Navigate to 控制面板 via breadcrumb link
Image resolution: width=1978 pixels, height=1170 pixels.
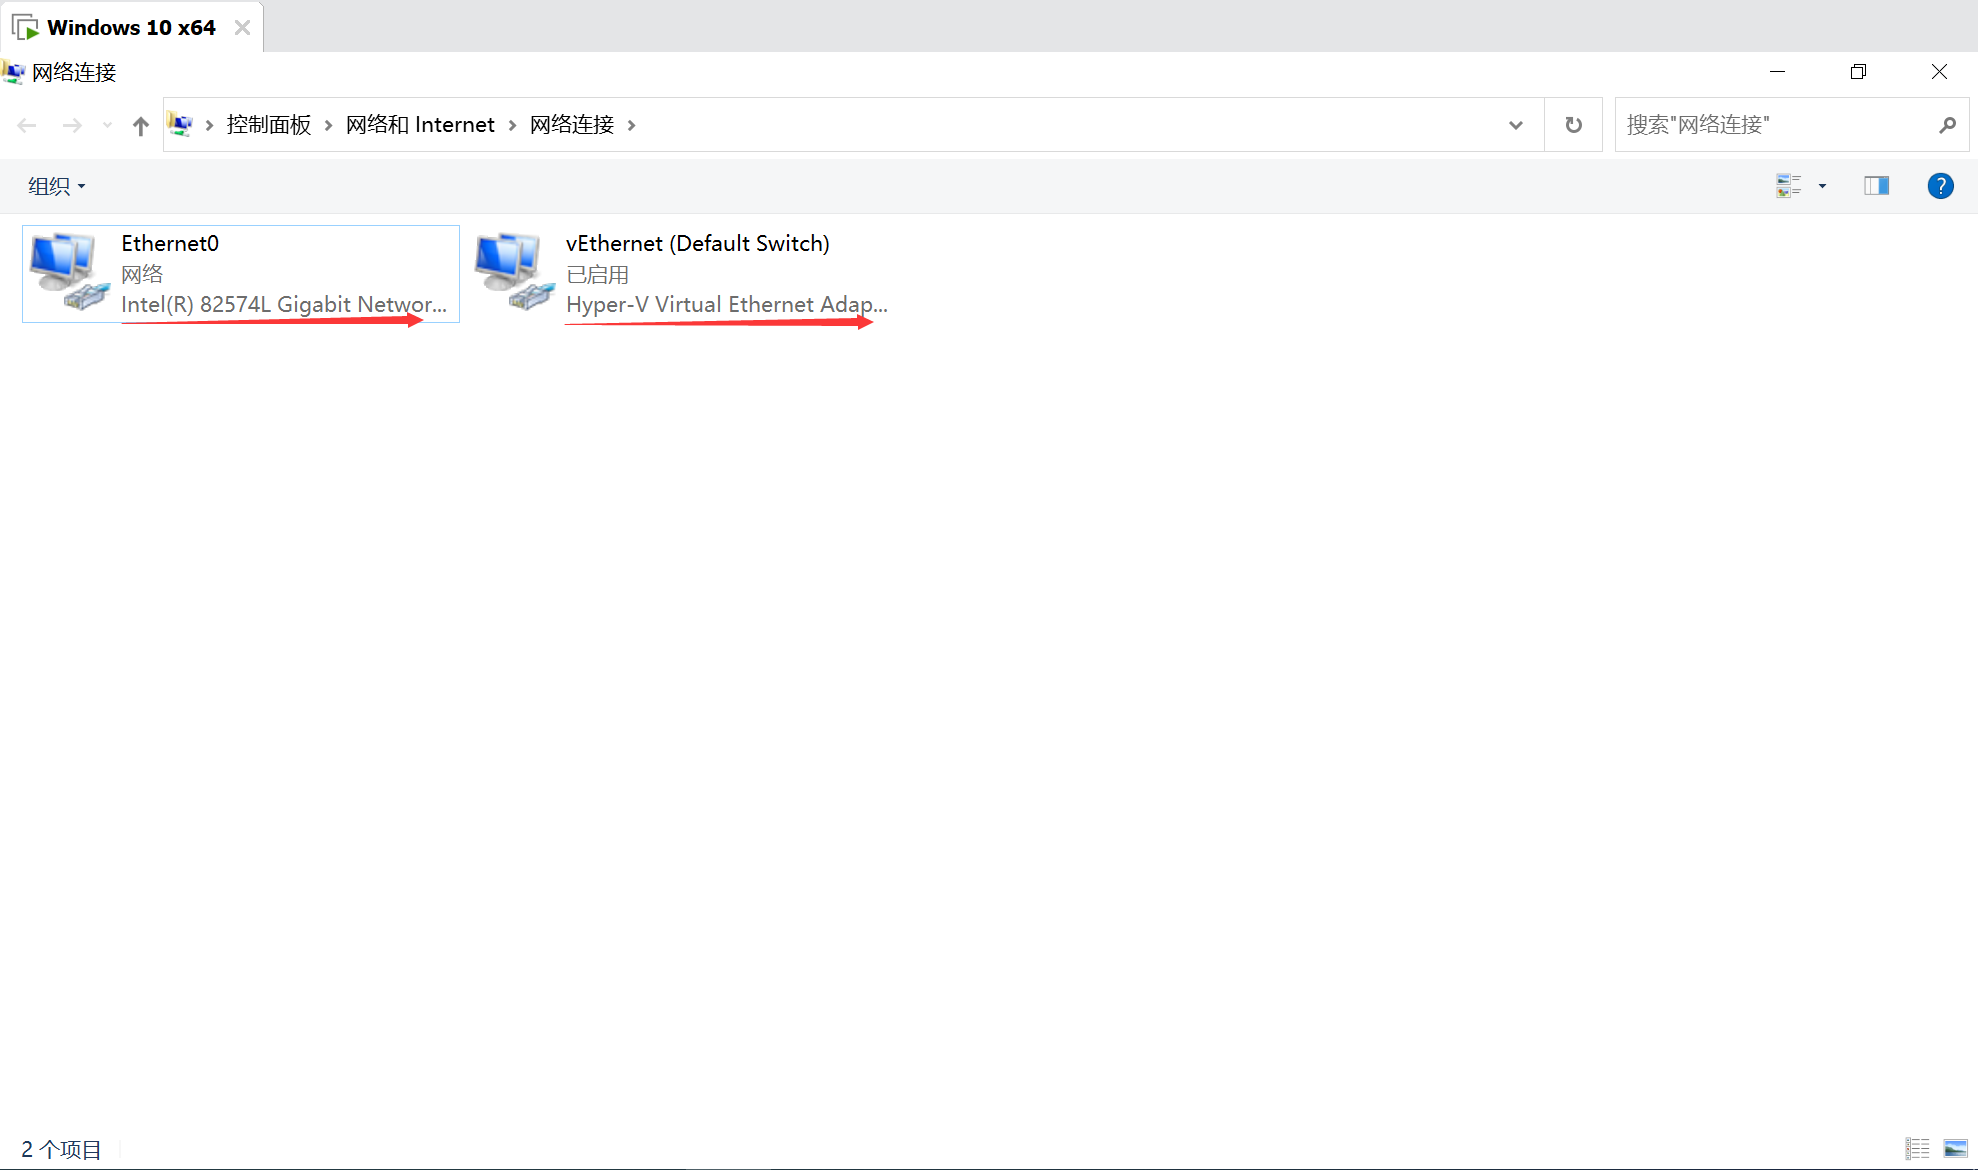(x=268, y=124)
